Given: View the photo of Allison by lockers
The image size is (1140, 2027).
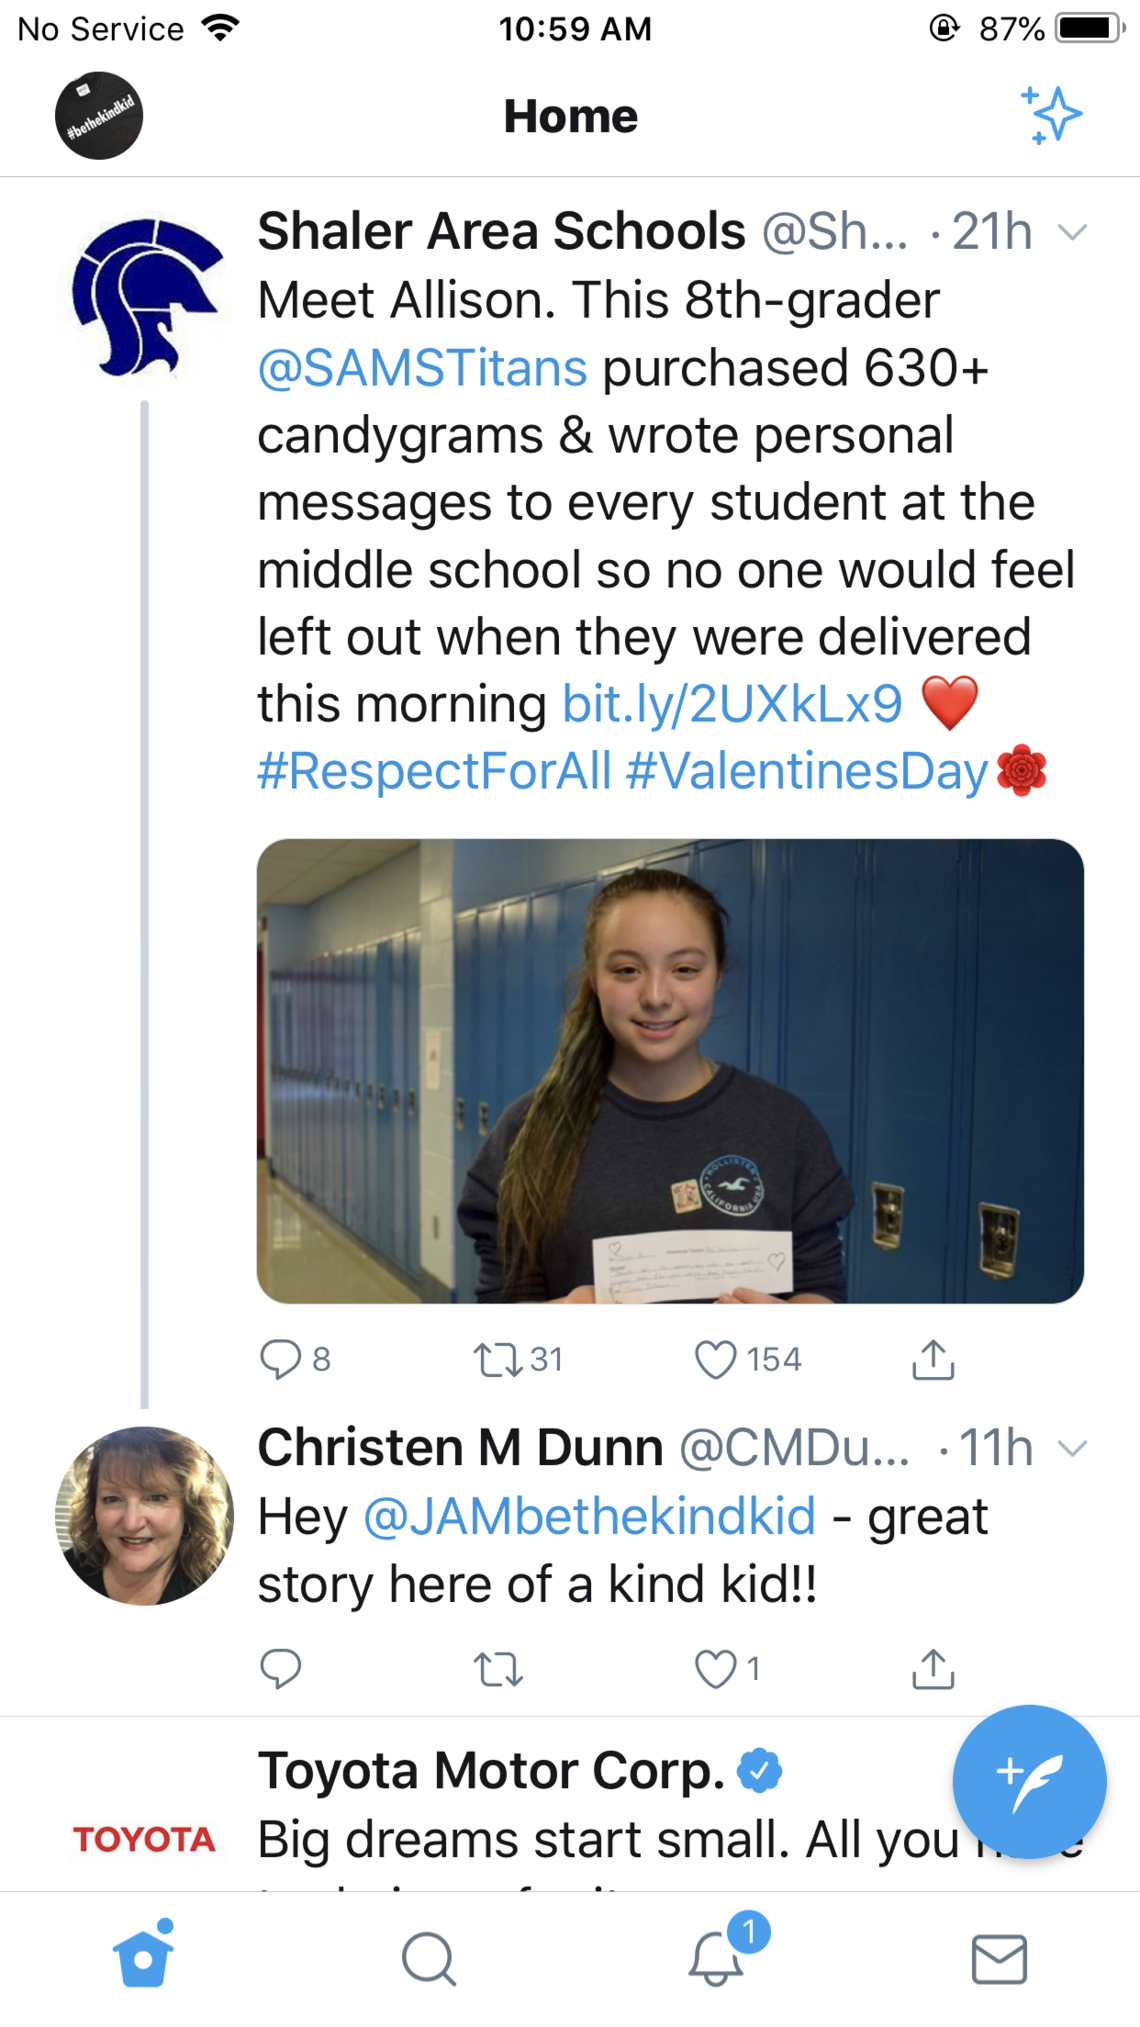Looking at the screenshot, I should point(670,1070).
